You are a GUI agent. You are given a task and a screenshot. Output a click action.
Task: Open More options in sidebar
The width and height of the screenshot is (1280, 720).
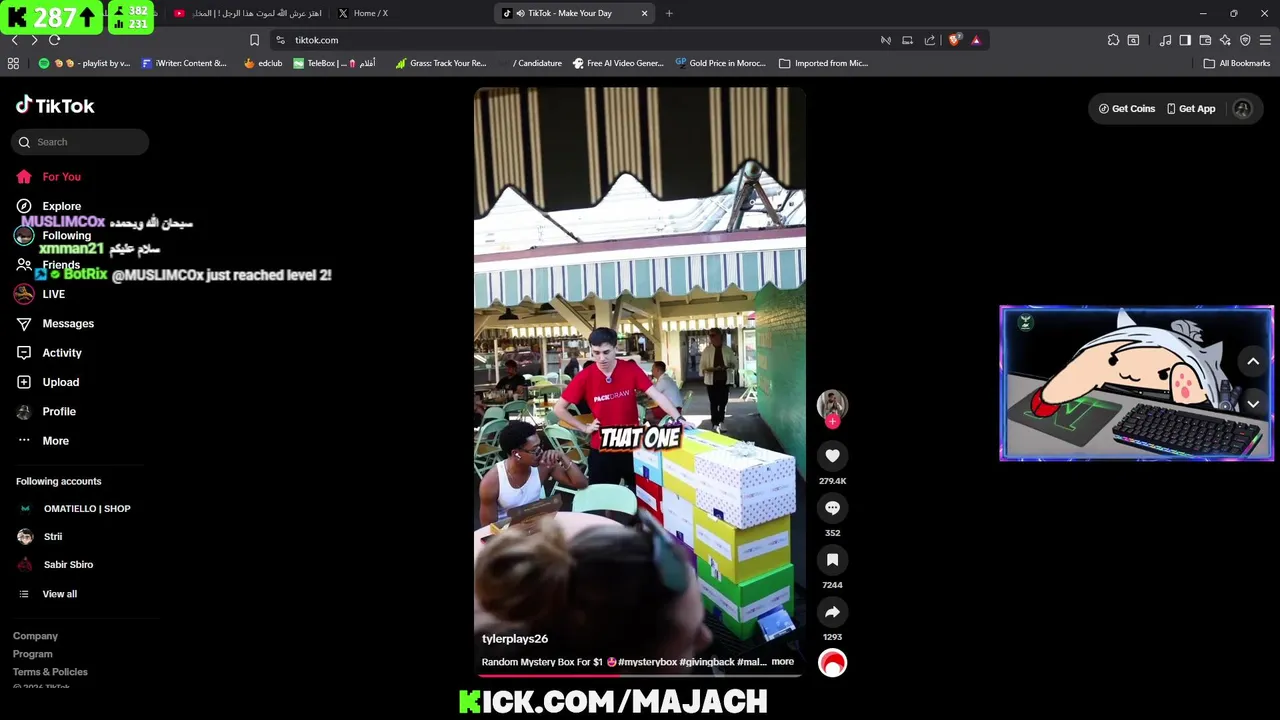43,441
